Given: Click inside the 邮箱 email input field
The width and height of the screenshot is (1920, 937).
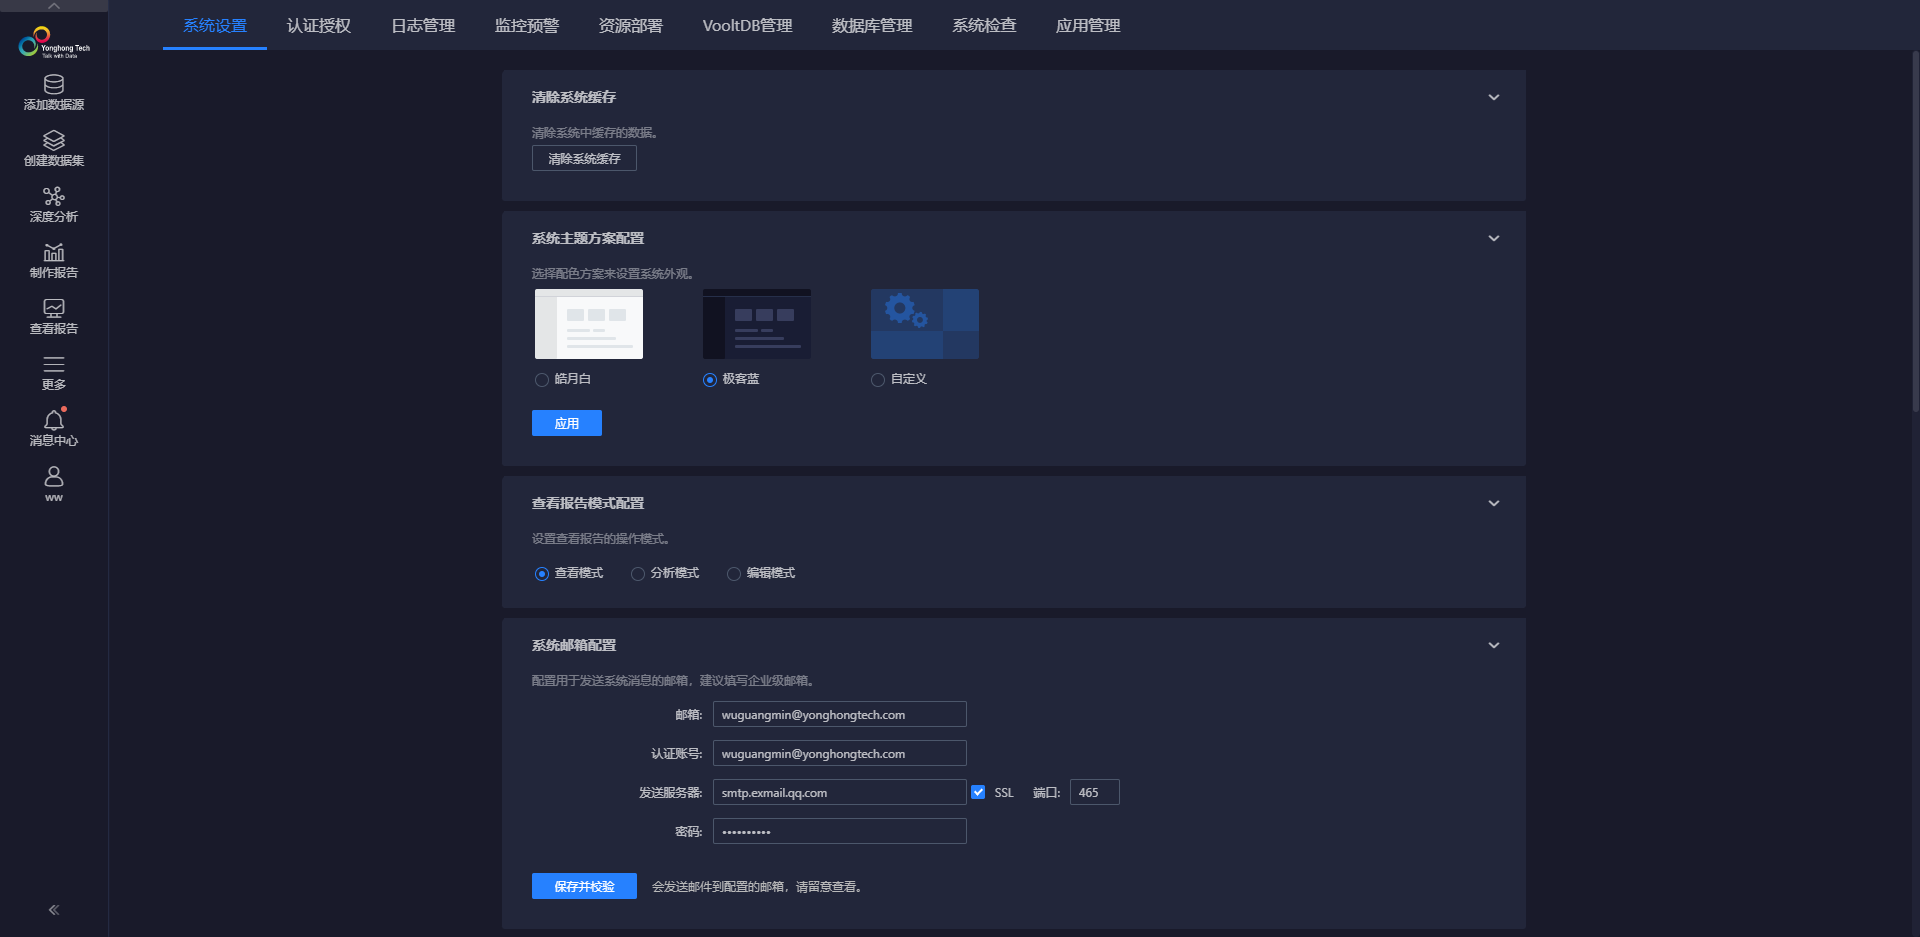Looking at the screenshot, I should 838,713.
